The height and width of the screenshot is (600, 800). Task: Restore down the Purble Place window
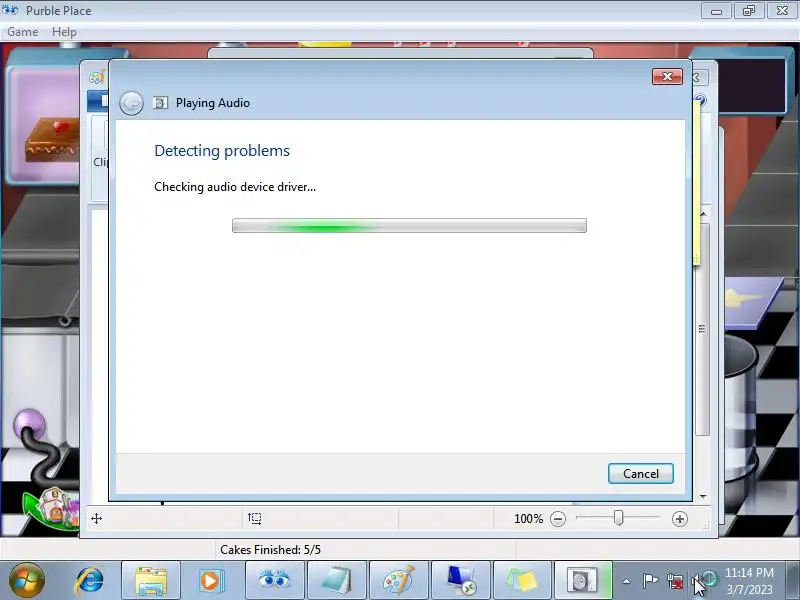point(748,11)
